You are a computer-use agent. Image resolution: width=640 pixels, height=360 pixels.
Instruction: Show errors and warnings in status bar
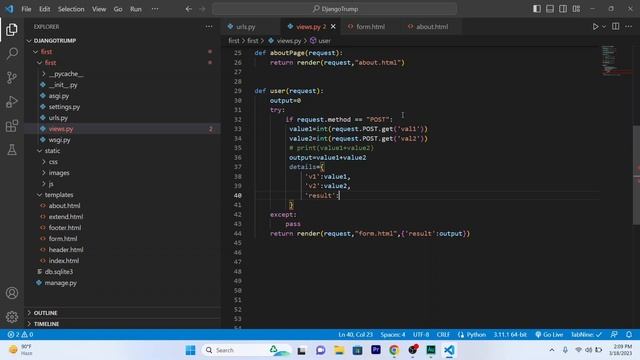20,334
